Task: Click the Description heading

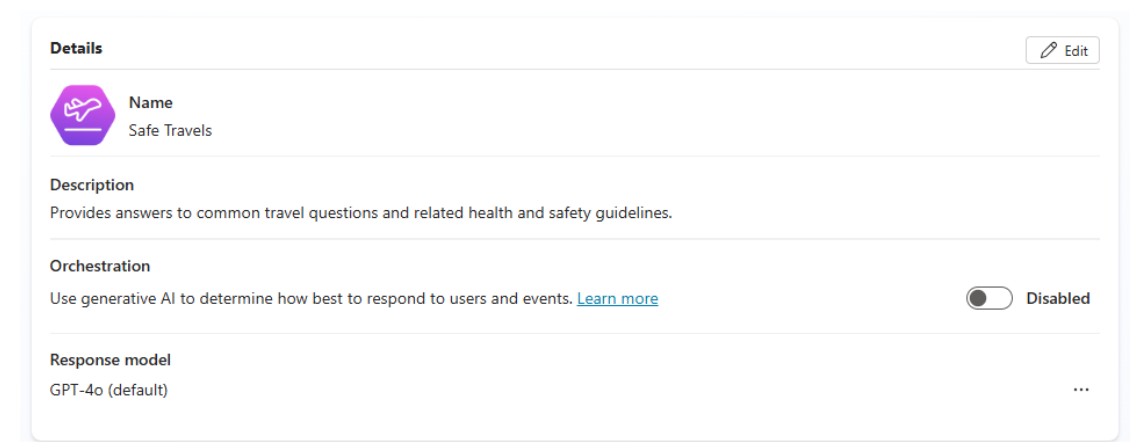Action: [x=92, y=185]
